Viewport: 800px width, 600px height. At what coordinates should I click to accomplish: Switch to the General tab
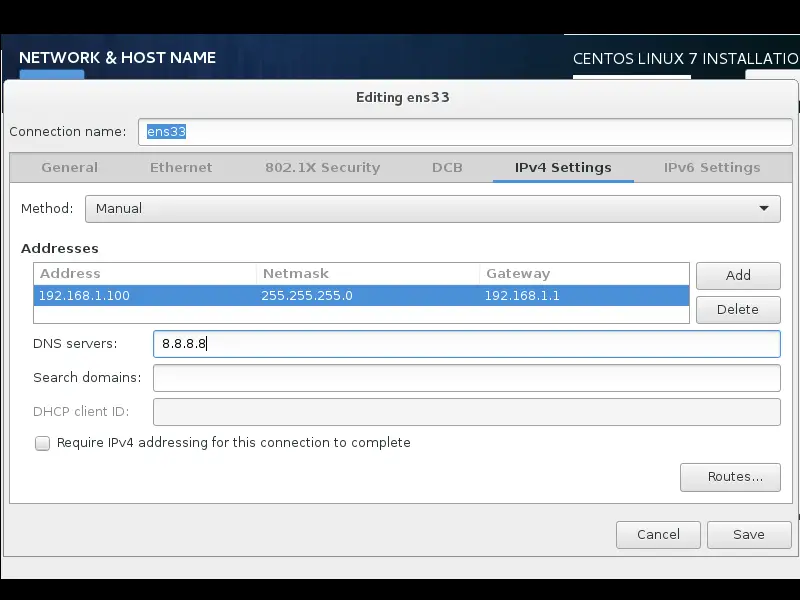[x=69, y=167]
